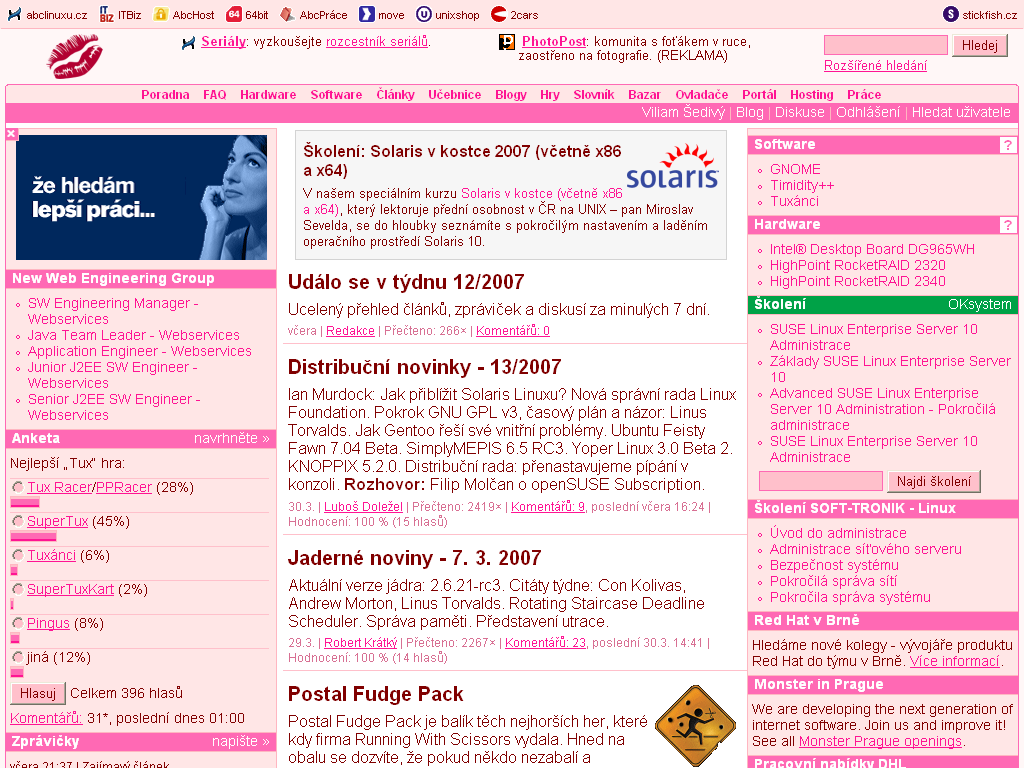Open the abclinuxu.cz network site icon
The image size is (1024, 768).
(x=14, y=14)
